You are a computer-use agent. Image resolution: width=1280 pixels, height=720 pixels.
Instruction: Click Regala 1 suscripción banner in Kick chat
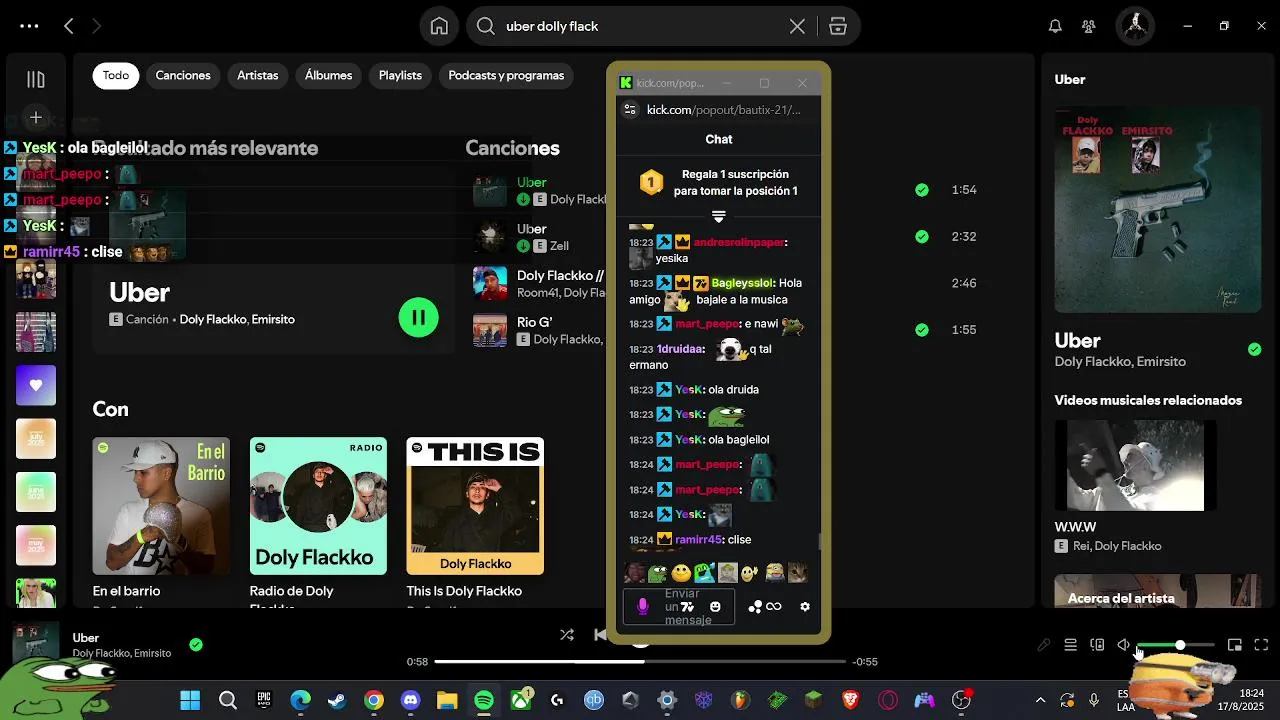pos(719,182)
